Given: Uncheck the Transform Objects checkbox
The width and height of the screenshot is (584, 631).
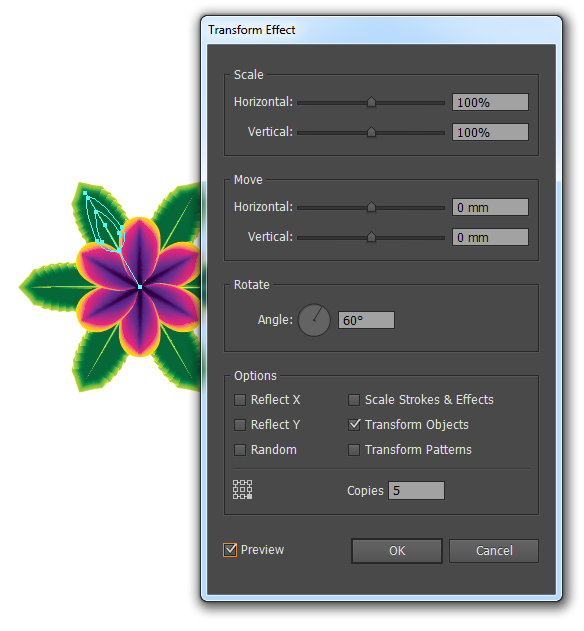Looking at the screenshot, I should 354,425.
